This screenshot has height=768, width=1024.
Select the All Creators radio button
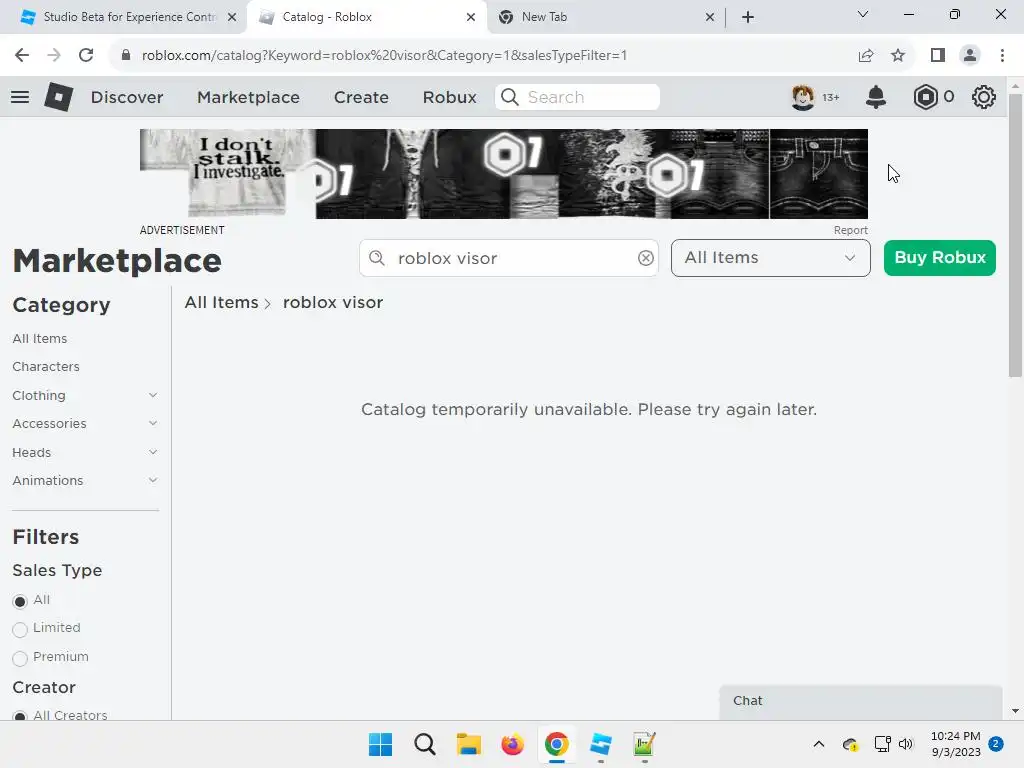pyautogui.click(x=20, y=716)
